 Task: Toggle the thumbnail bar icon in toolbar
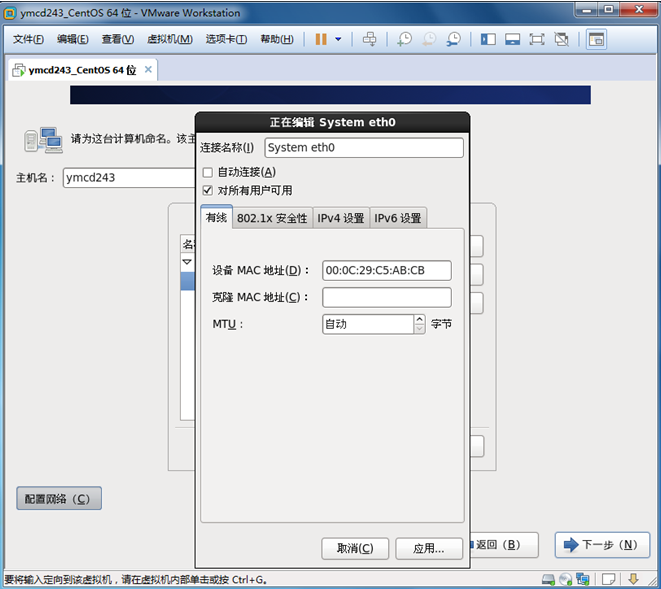pyautogui.click(x=513, y=39)
